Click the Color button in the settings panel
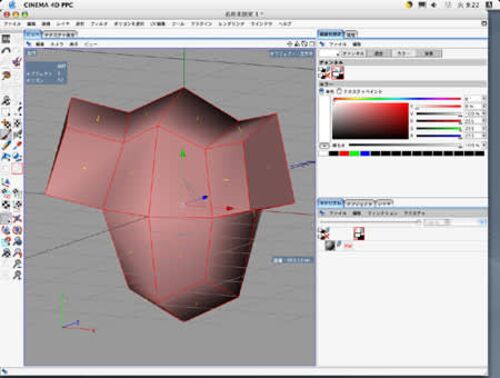Viewport: 500px width, 378px height. [x=405, y=53]
